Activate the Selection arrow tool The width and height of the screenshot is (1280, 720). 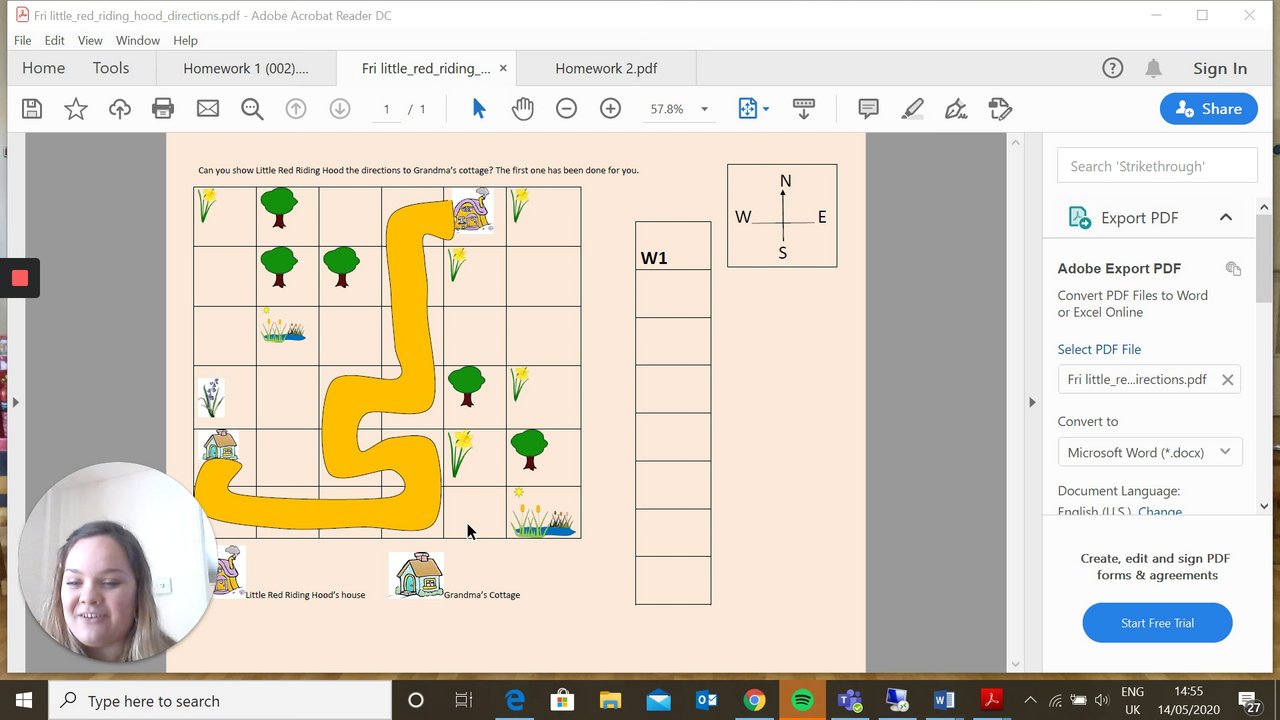point(479,109)
